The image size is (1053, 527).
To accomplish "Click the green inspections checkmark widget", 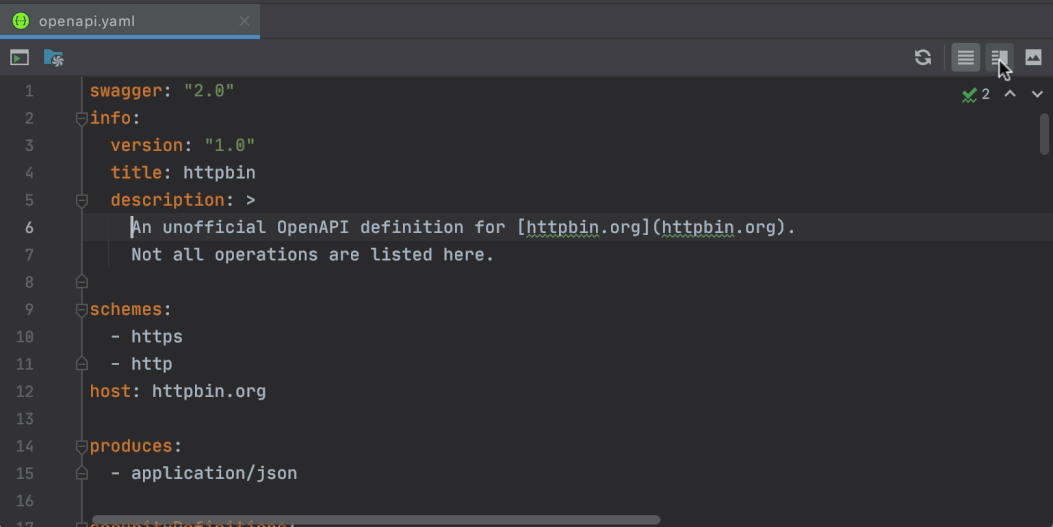I will point(975,94).
